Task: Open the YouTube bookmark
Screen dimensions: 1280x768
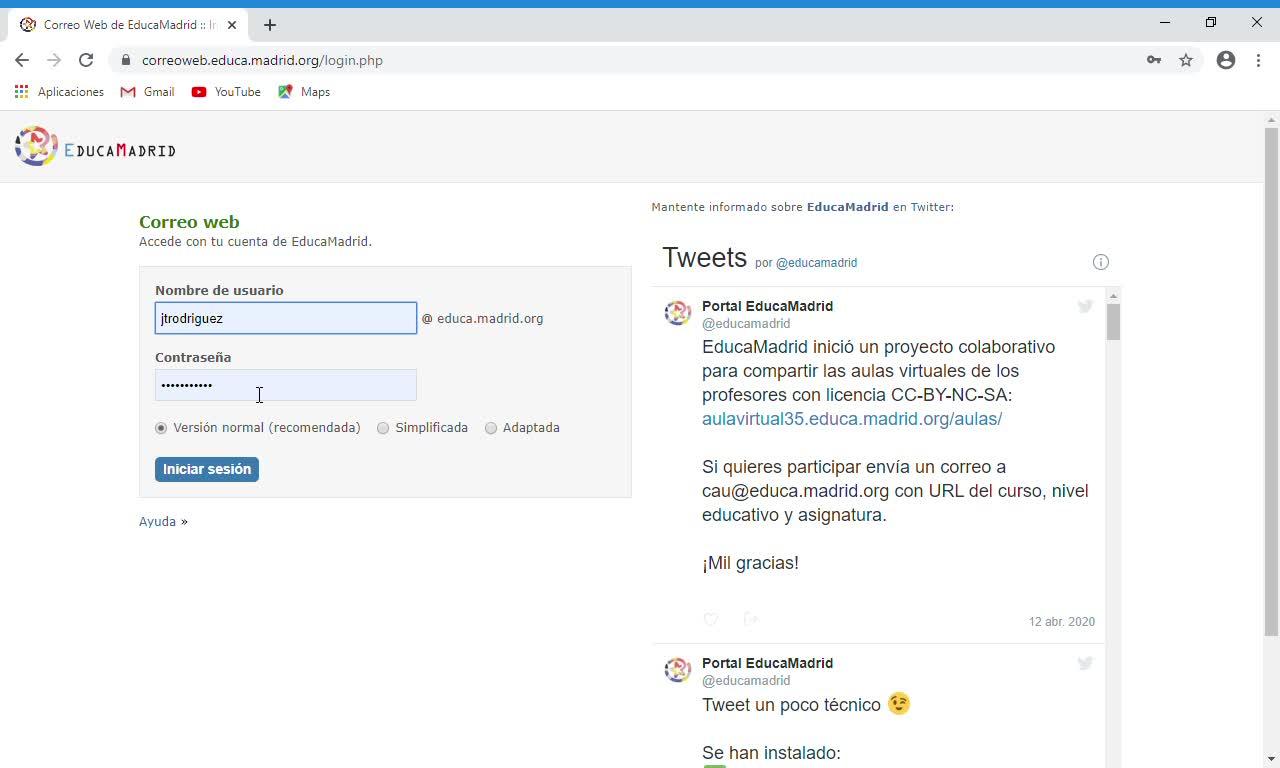Action: point(226,92)
